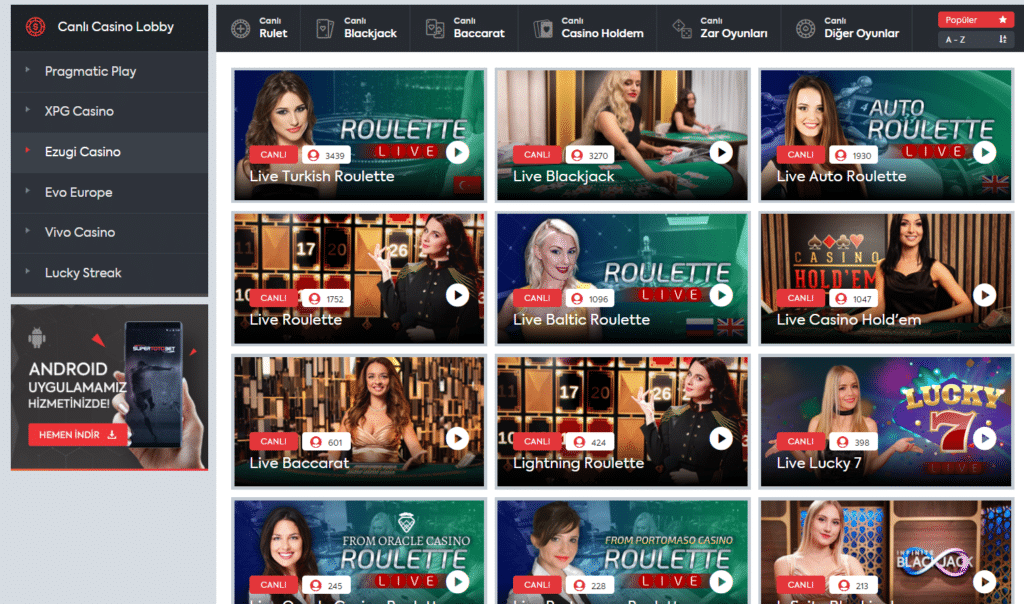Play Live Lucky 7 via play icon
This screenshot has height=604, width=1024.
[x=985, y=439]
